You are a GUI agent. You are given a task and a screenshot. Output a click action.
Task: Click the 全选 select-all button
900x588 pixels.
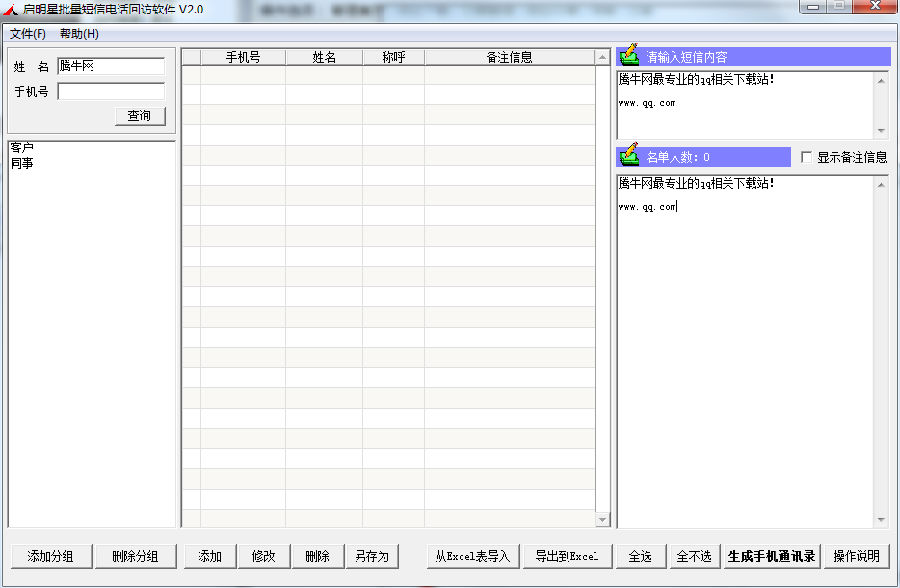click(x=641, y=556)
